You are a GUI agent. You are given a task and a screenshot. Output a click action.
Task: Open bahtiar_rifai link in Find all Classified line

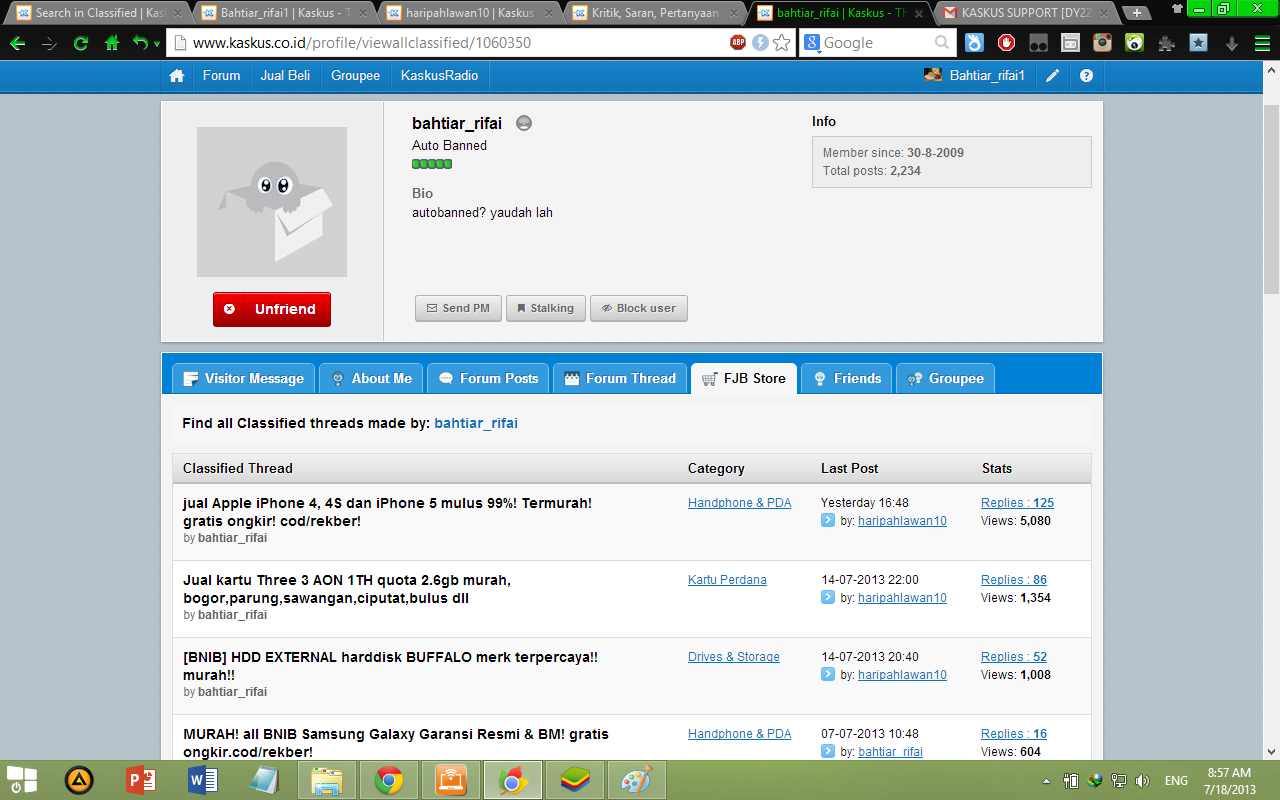click(476, 424)
